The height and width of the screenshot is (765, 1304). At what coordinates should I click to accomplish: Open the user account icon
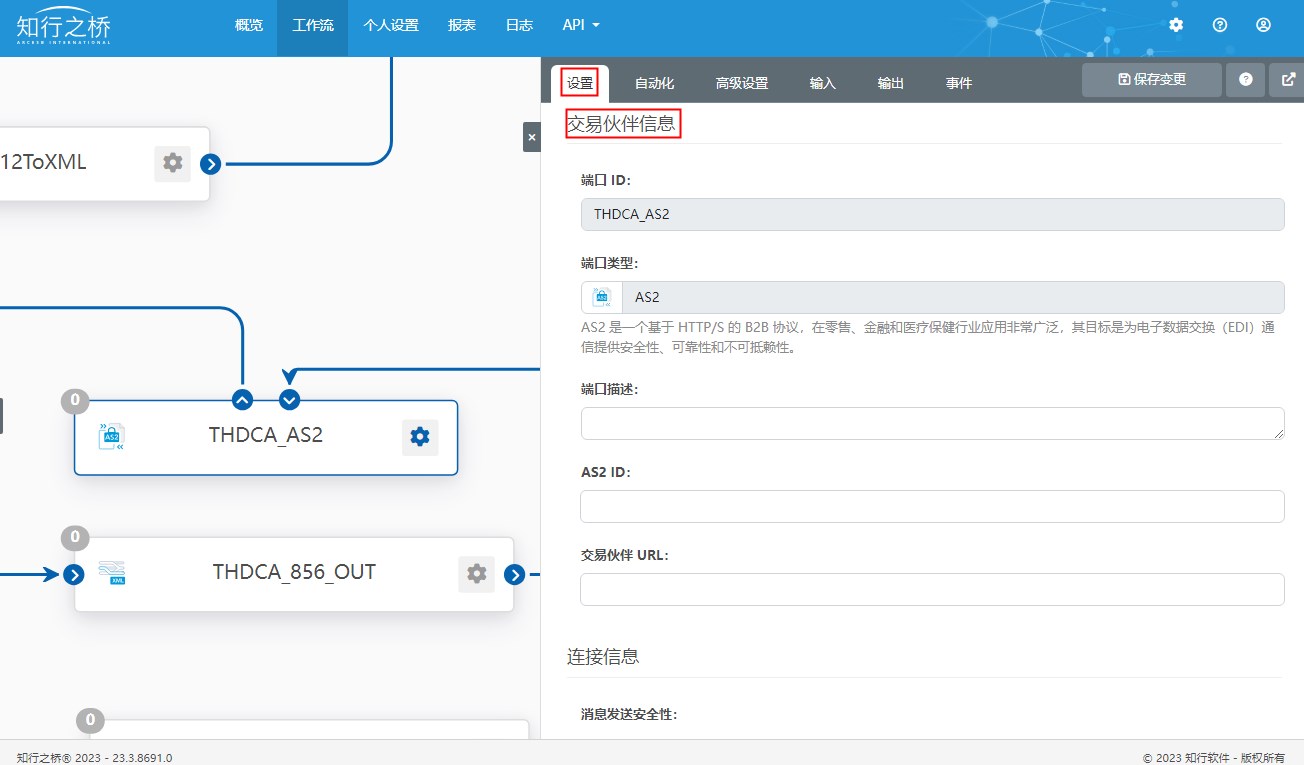tap(1263, 25)
